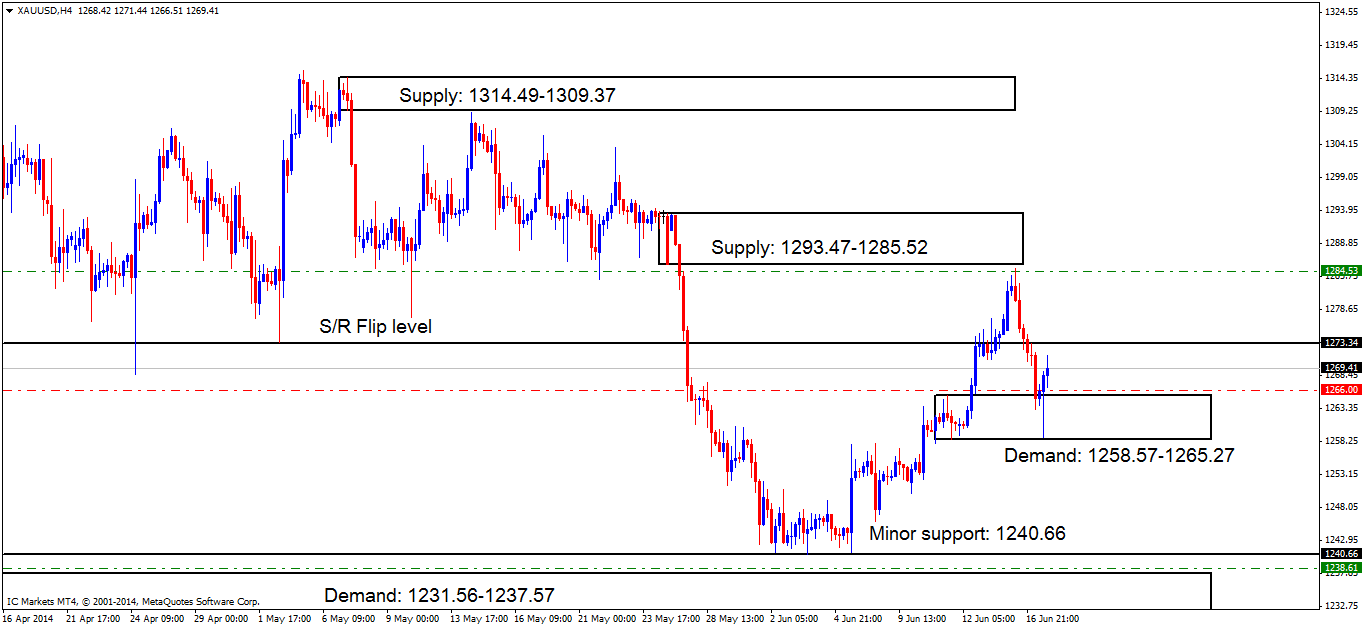Viewport: 1362px width, 627px height.
Task: Click the '13 May 17:00' time axis label
Action: [x=477, y=619]
